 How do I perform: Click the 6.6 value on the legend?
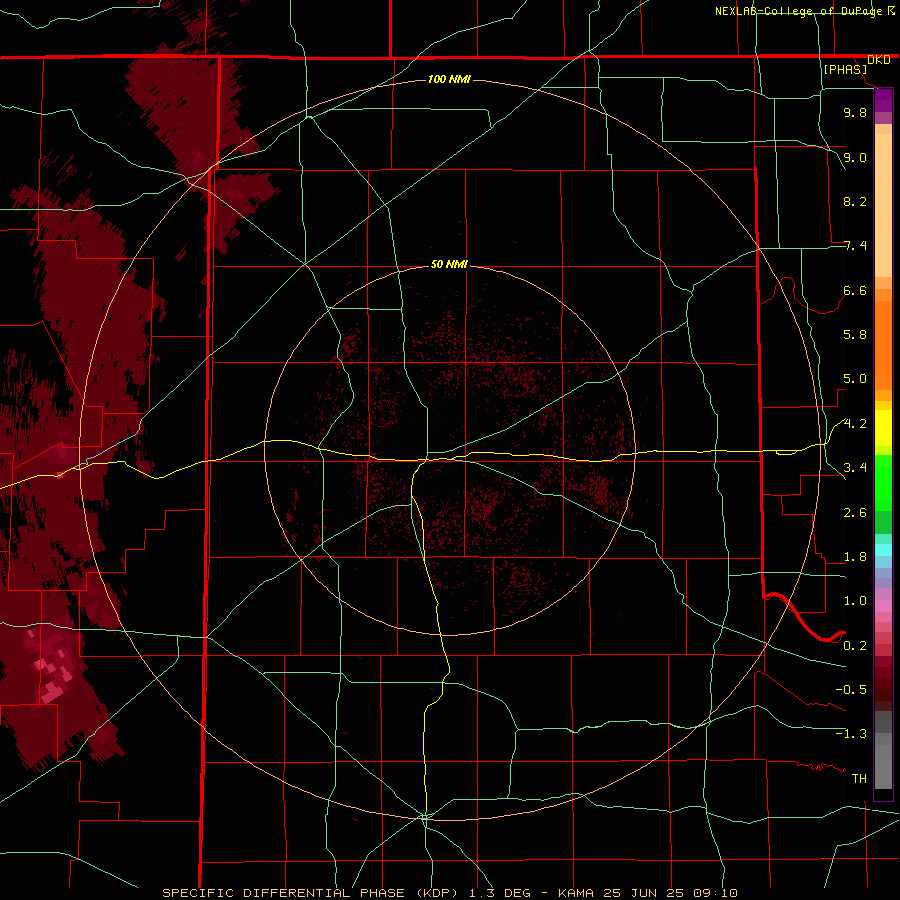(855, 290)
